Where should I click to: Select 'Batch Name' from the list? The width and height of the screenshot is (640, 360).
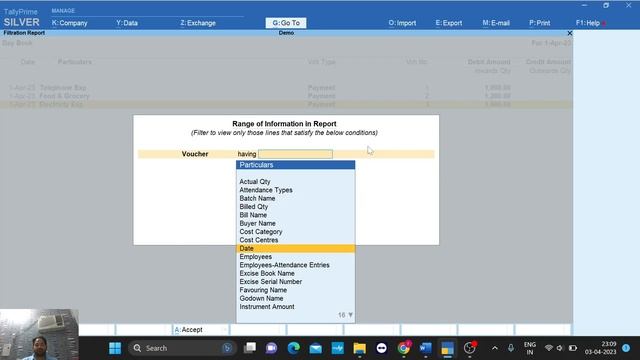[296, 198]
